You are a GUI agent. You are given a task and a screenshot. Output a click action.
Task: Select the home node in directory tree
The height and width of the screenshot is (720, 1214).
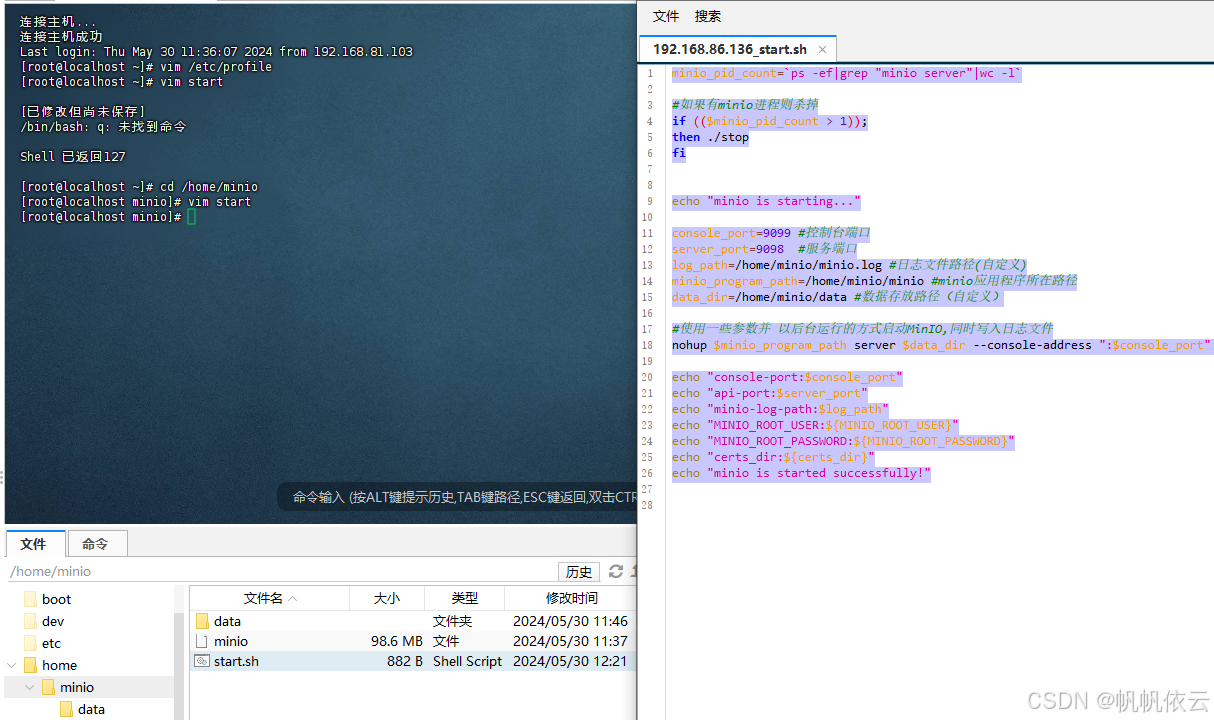59,665
